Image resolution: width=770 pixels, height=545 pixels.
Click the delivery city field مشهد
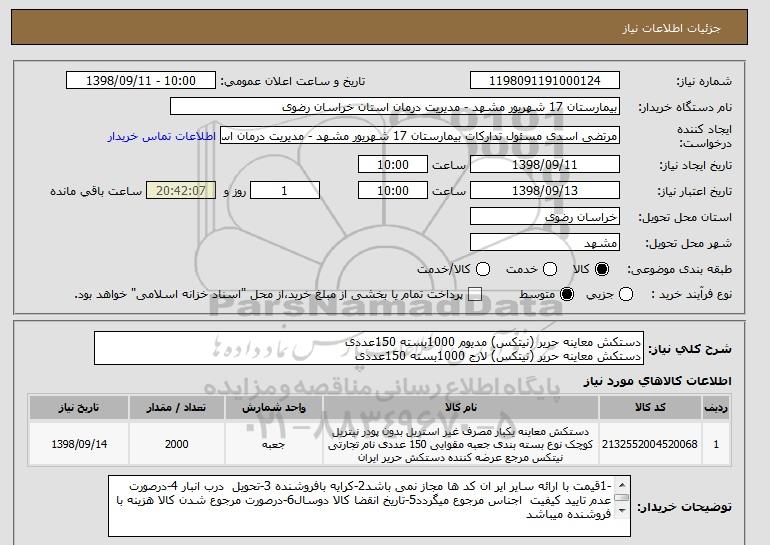545,243
